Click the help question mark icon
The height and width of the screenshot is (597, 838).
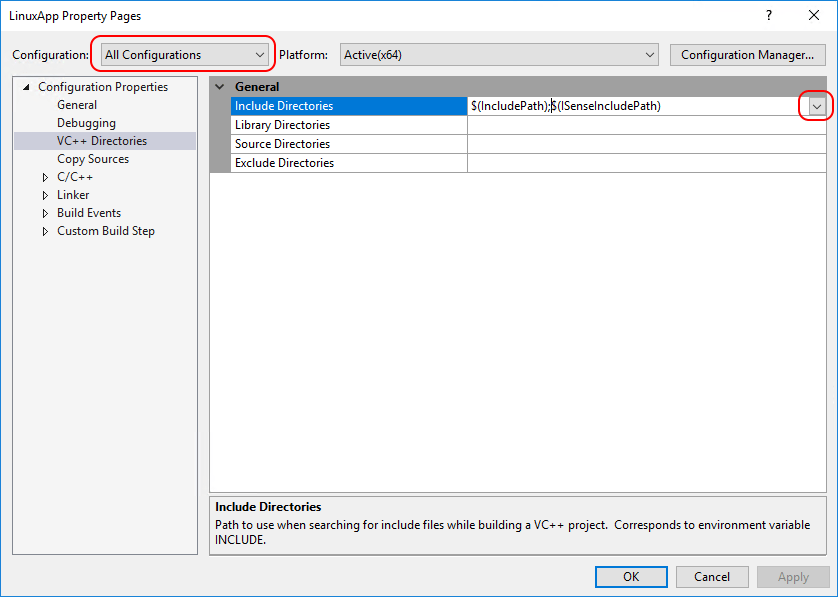[769, 16]
